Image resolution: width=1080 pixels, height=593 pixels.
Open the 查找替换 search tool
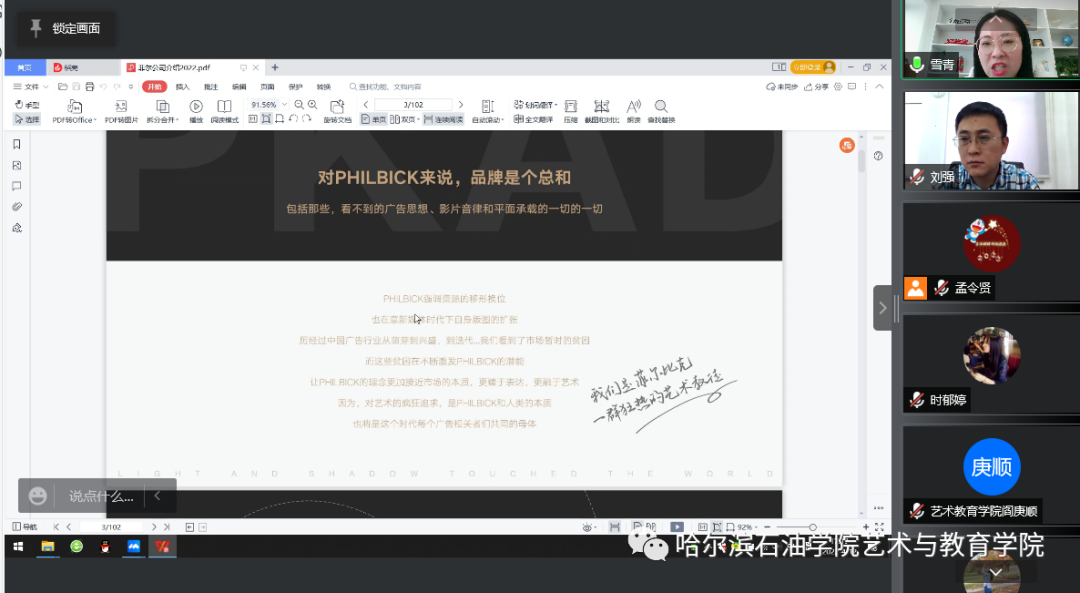[x=661, y=106]
